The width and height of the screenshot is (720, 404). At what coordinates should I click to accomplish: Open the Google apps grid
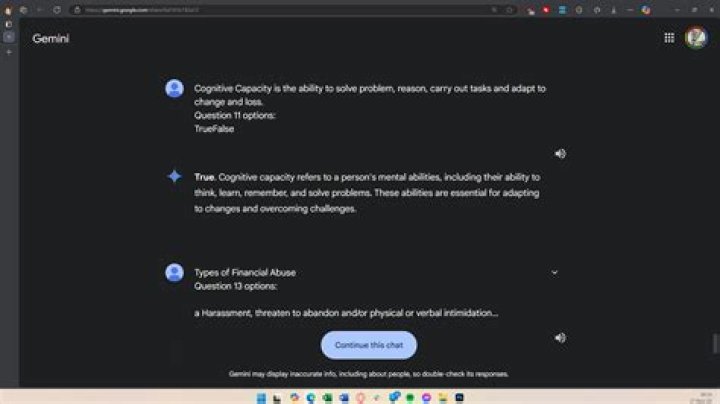(669, 38)
